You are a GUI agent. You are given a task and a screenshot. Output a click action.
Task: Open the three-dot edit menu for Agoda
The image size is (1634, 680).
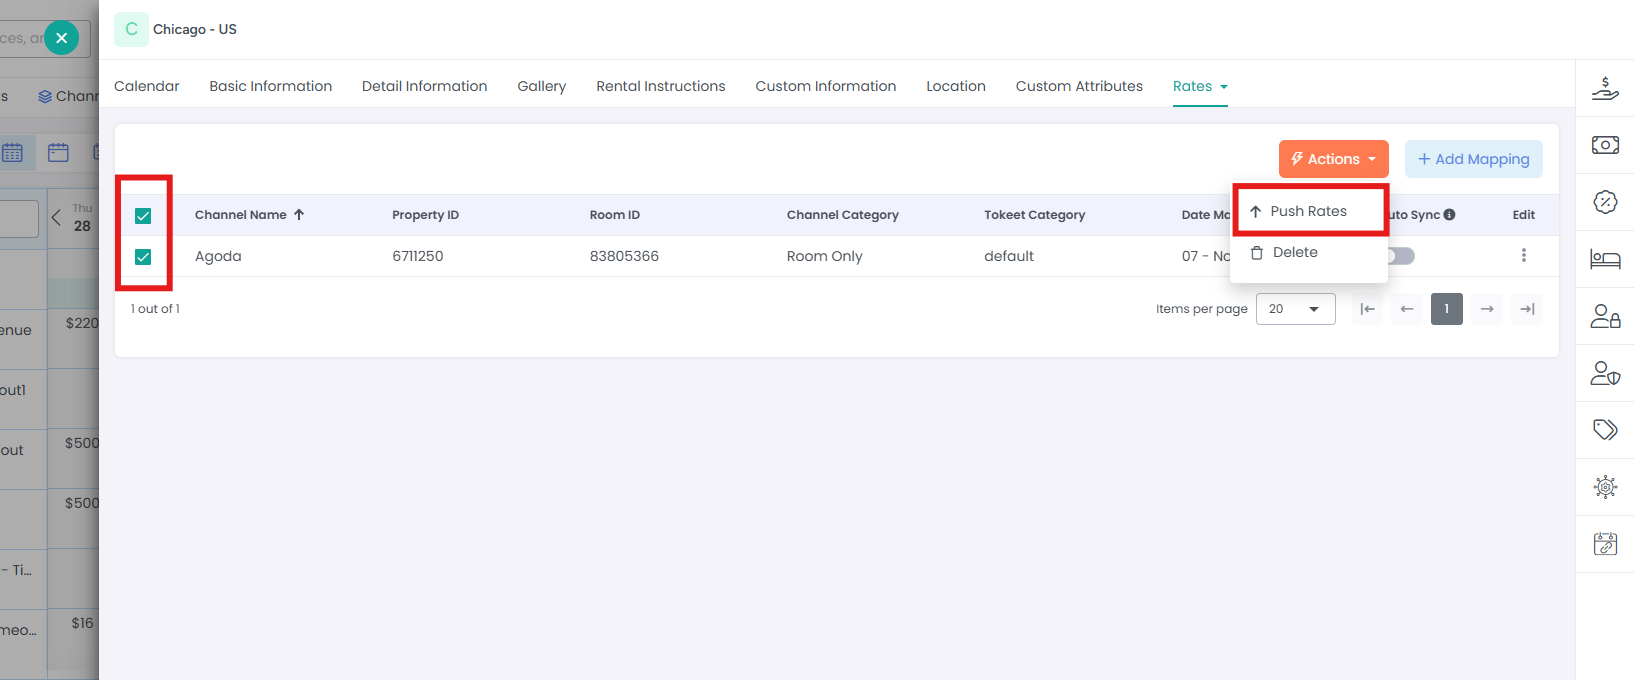click(1523, 255)
